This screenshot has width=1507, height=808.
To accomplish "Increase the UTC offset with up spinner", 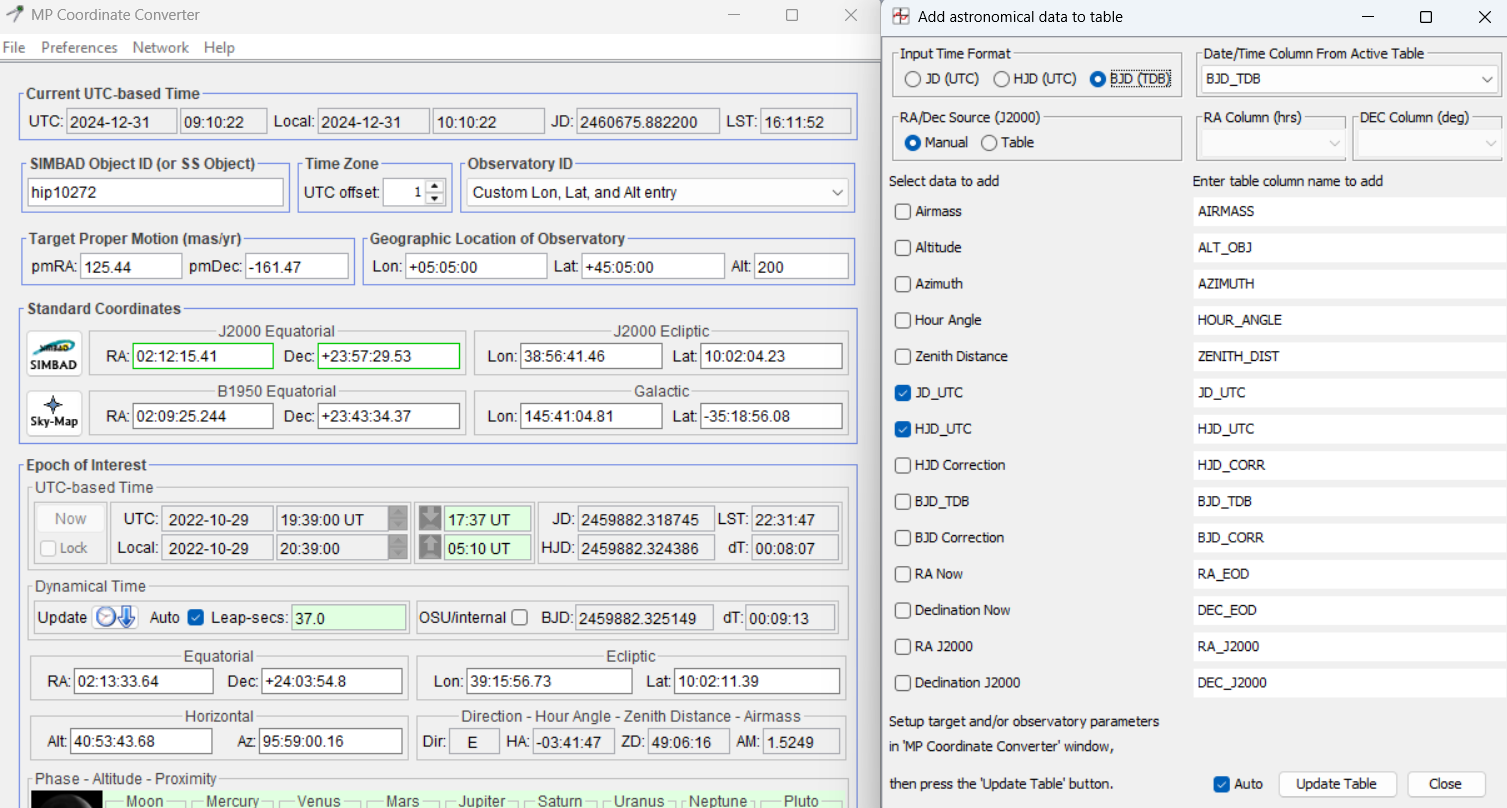I will (x=434, y=186).
